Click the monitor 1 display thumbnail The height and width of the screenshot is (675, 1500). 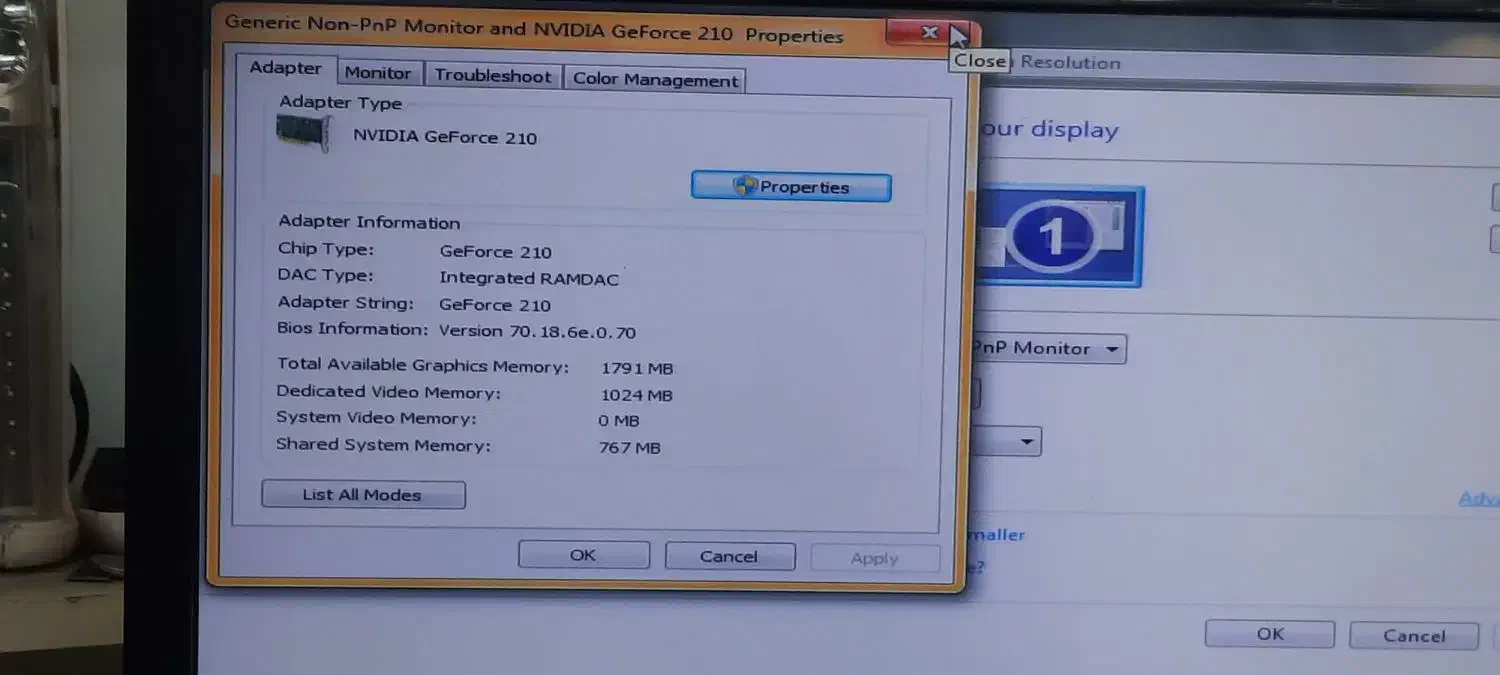coord(1058,236)
